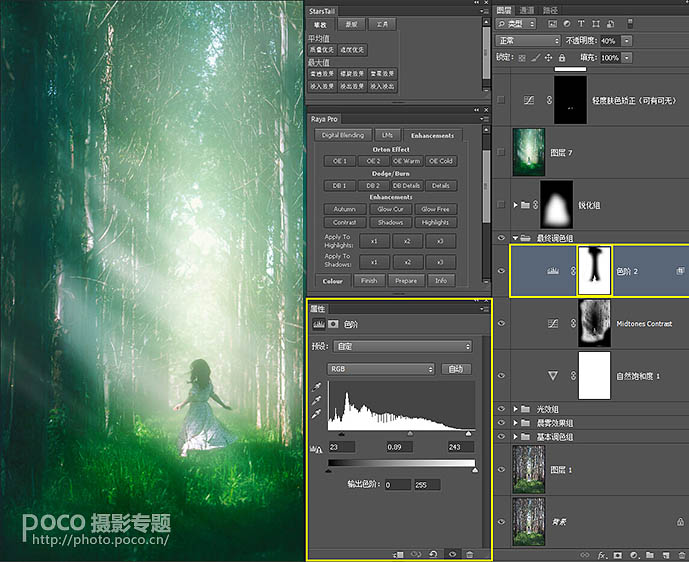Click the lock all padlock icon
The width and height of the screenshot is (689, 562).
[x=562, y=58]
